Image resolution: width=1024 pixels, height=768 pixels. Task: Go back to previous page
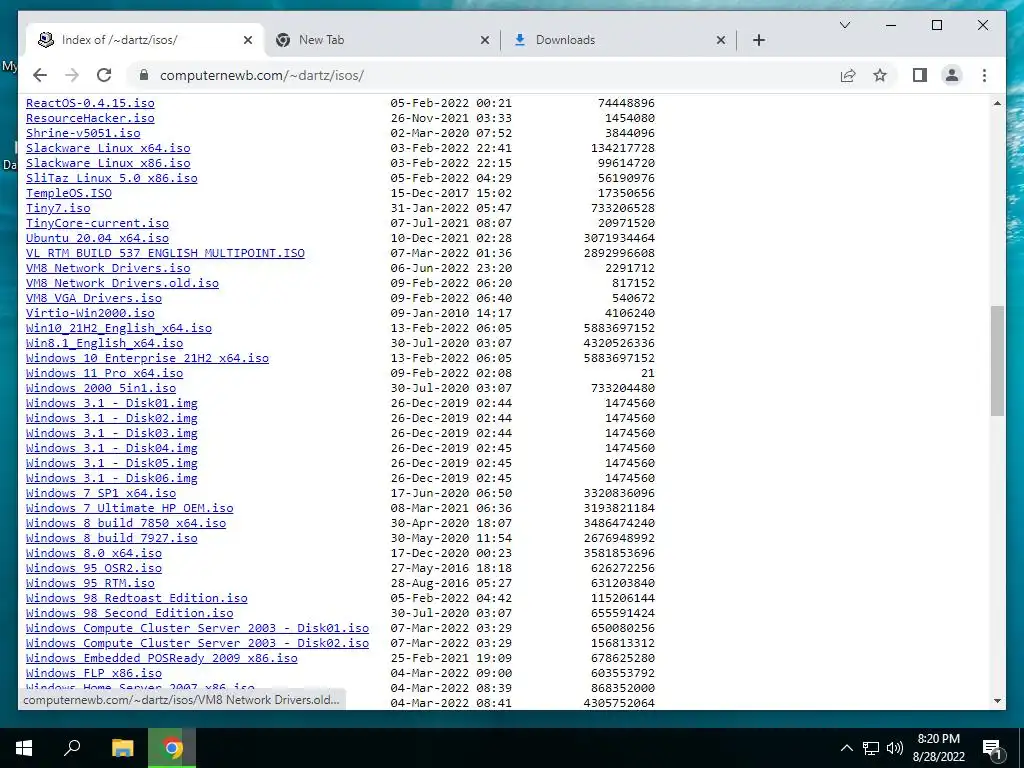[40, 75]
